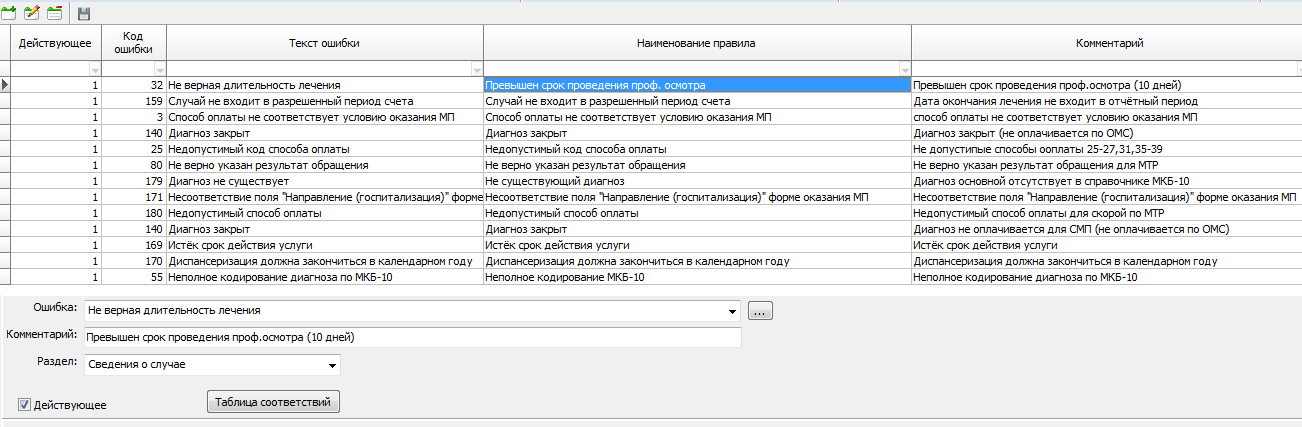Click the delete record icon
Viewport: 1302px width, 427px height.
click(53, 12)
